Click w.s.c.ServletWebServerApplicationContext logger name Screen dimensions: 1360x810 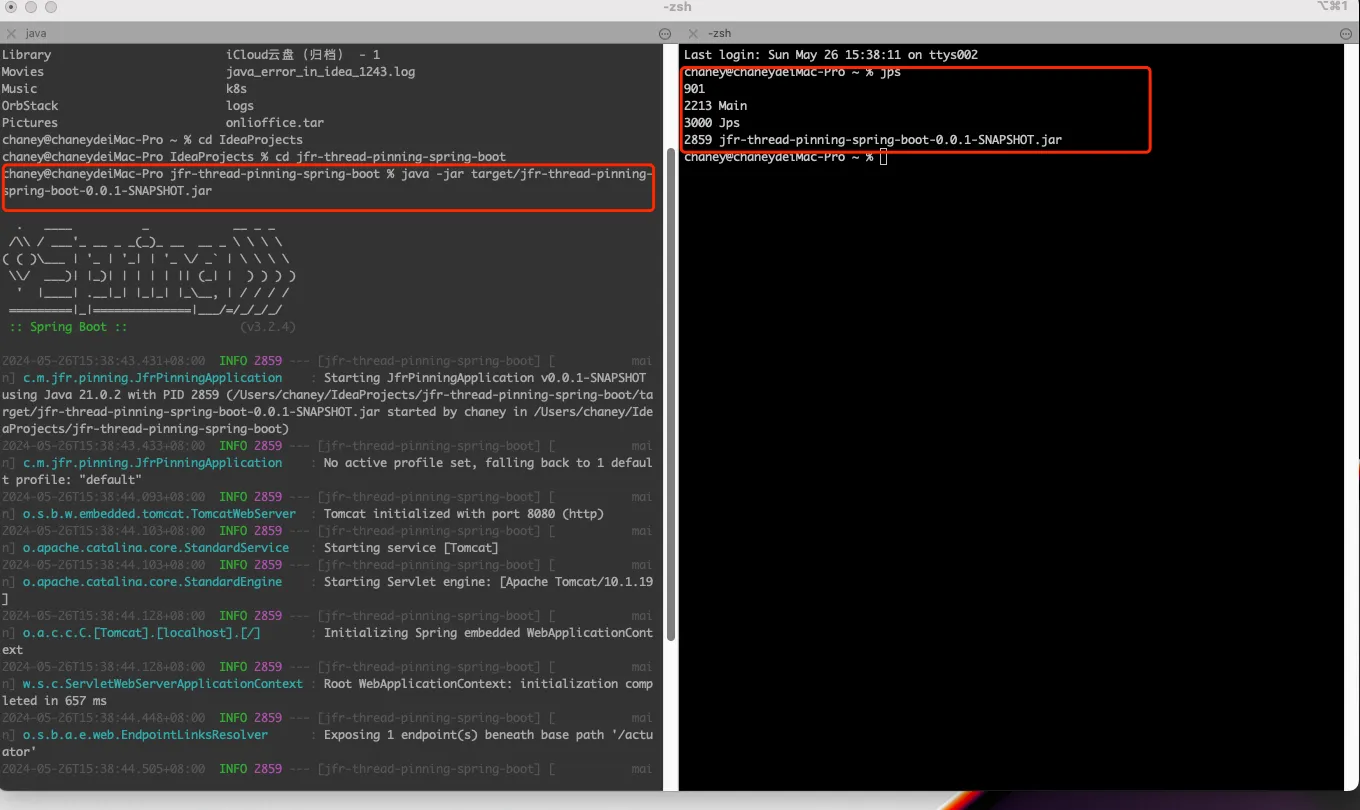pyautogui.click(x=163, y=684)
